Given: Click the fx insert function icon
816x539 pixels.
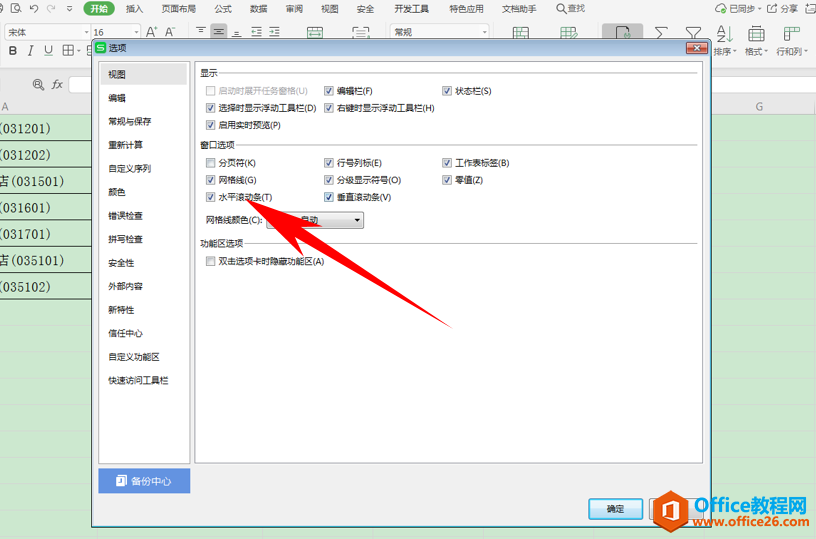Looking at the screenshot, I should point(57,84).
